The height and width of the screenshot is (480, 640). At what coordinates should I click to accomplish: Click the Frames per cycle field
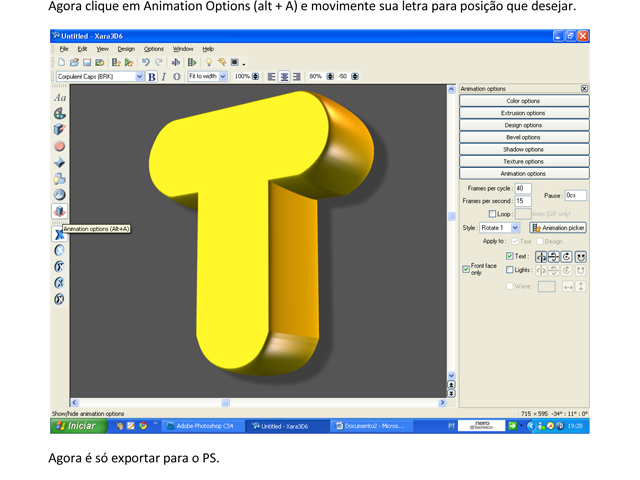pos(523,188)
